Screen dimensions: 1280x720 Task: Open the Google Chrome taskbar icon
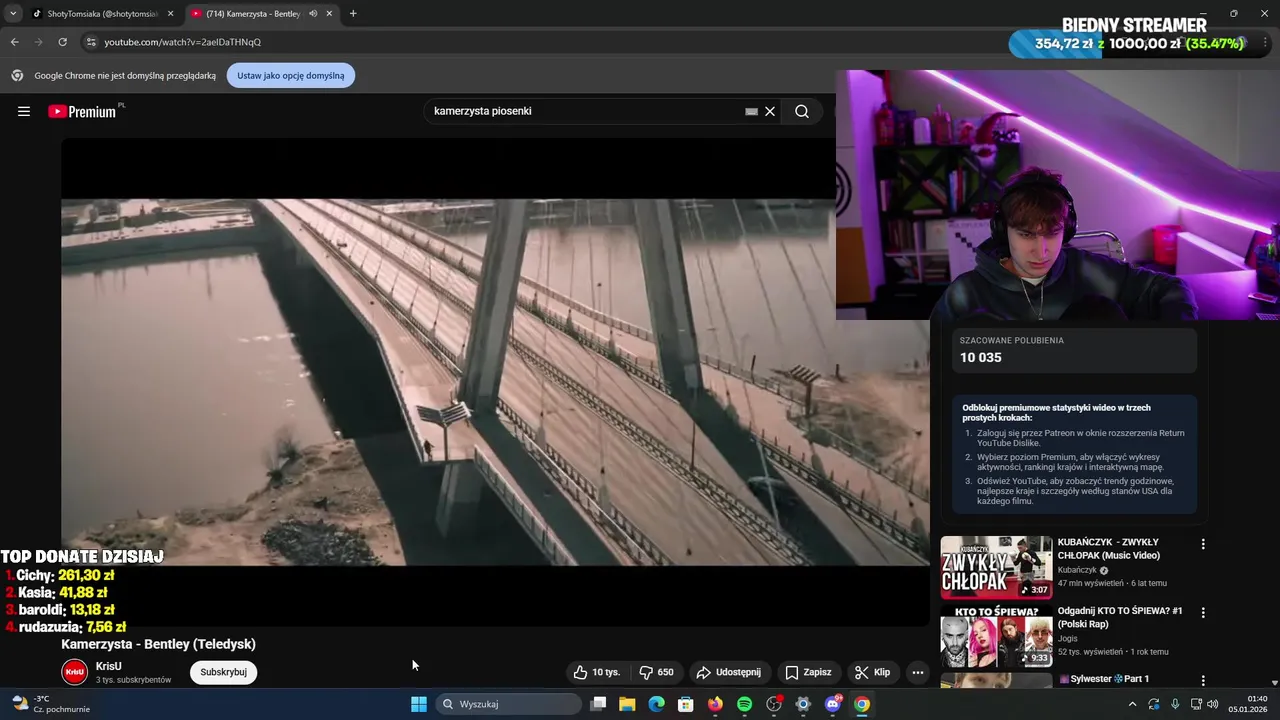(x=862, y=704)
